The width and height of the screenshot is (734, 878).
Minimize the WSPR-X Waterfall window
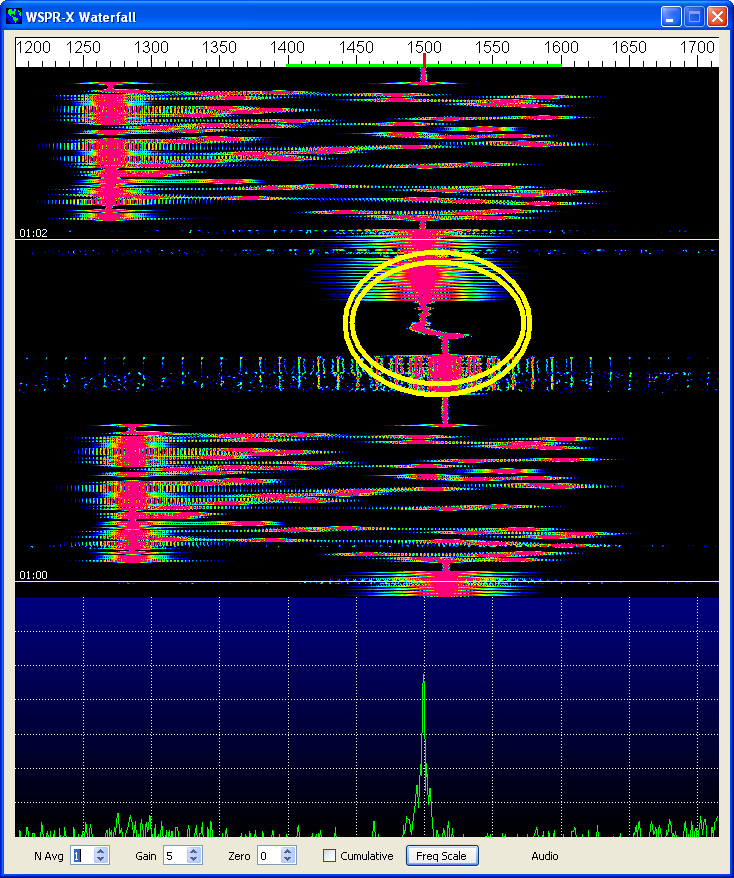point(671,16)
